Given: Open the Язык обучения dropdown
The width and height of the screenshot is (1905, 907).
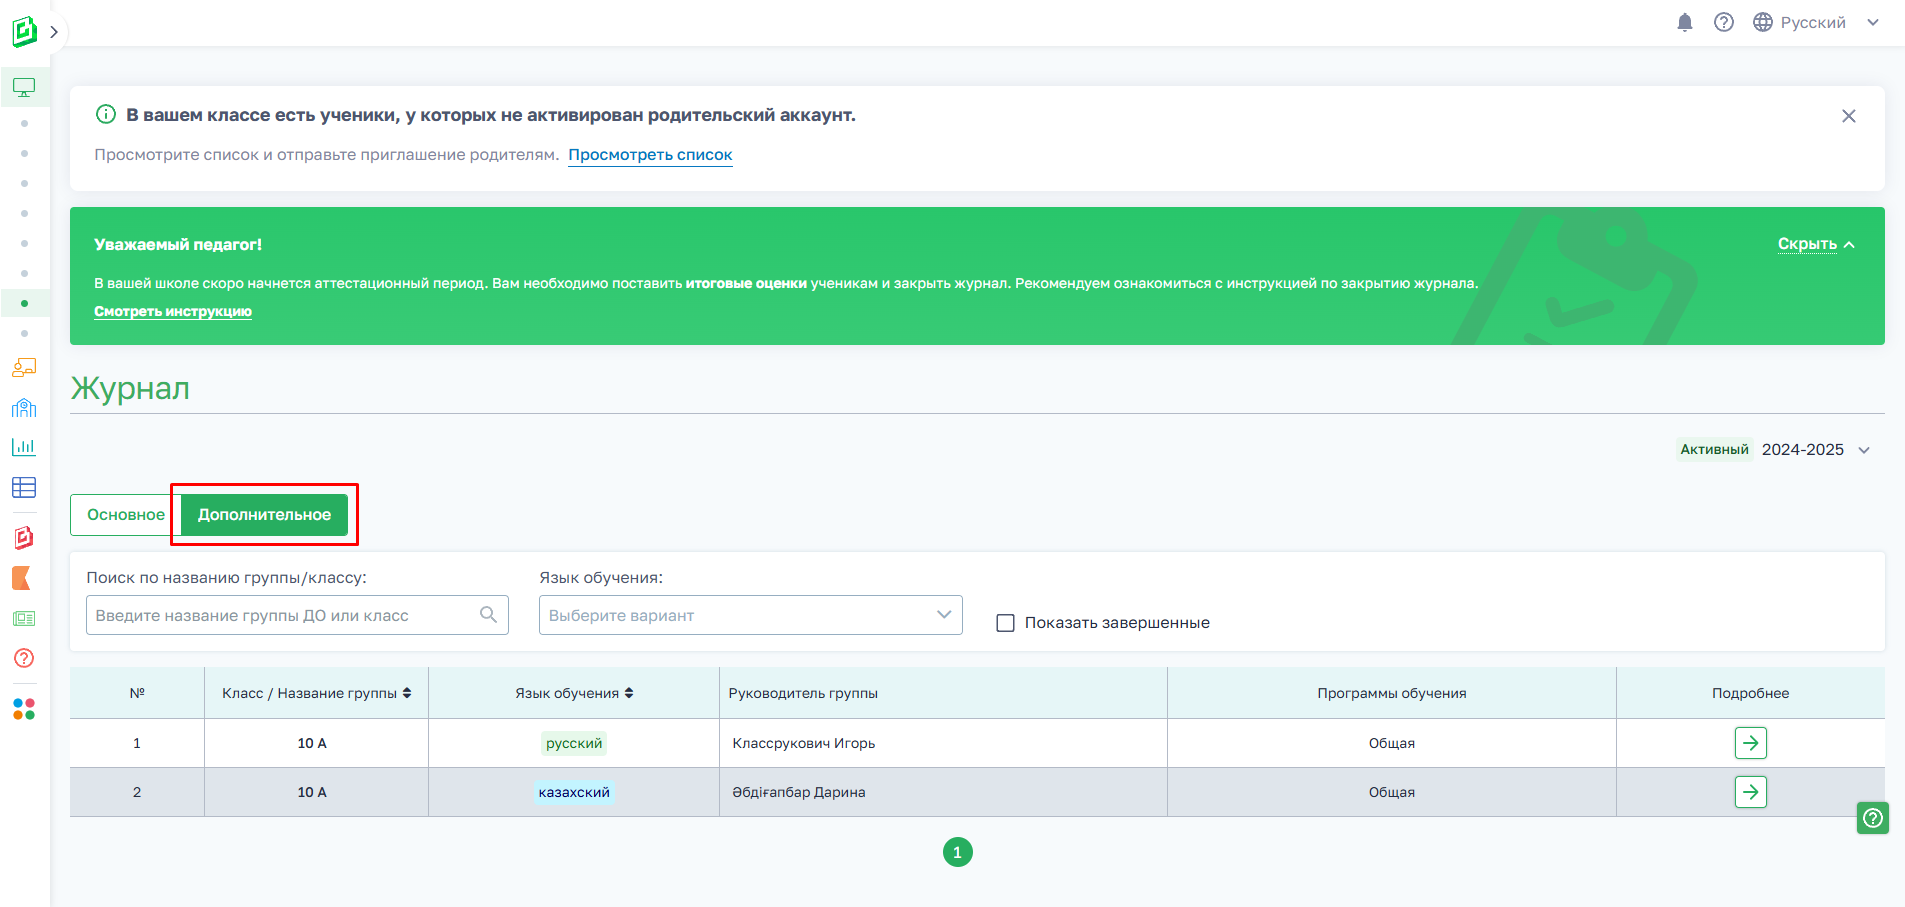Looking at the screenshot, I should pyautogui.click(x=750, y=615).
